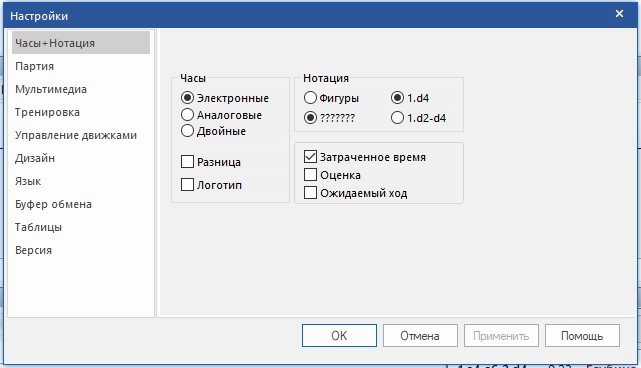Open the Дизайн settings page

pos(81,158)
